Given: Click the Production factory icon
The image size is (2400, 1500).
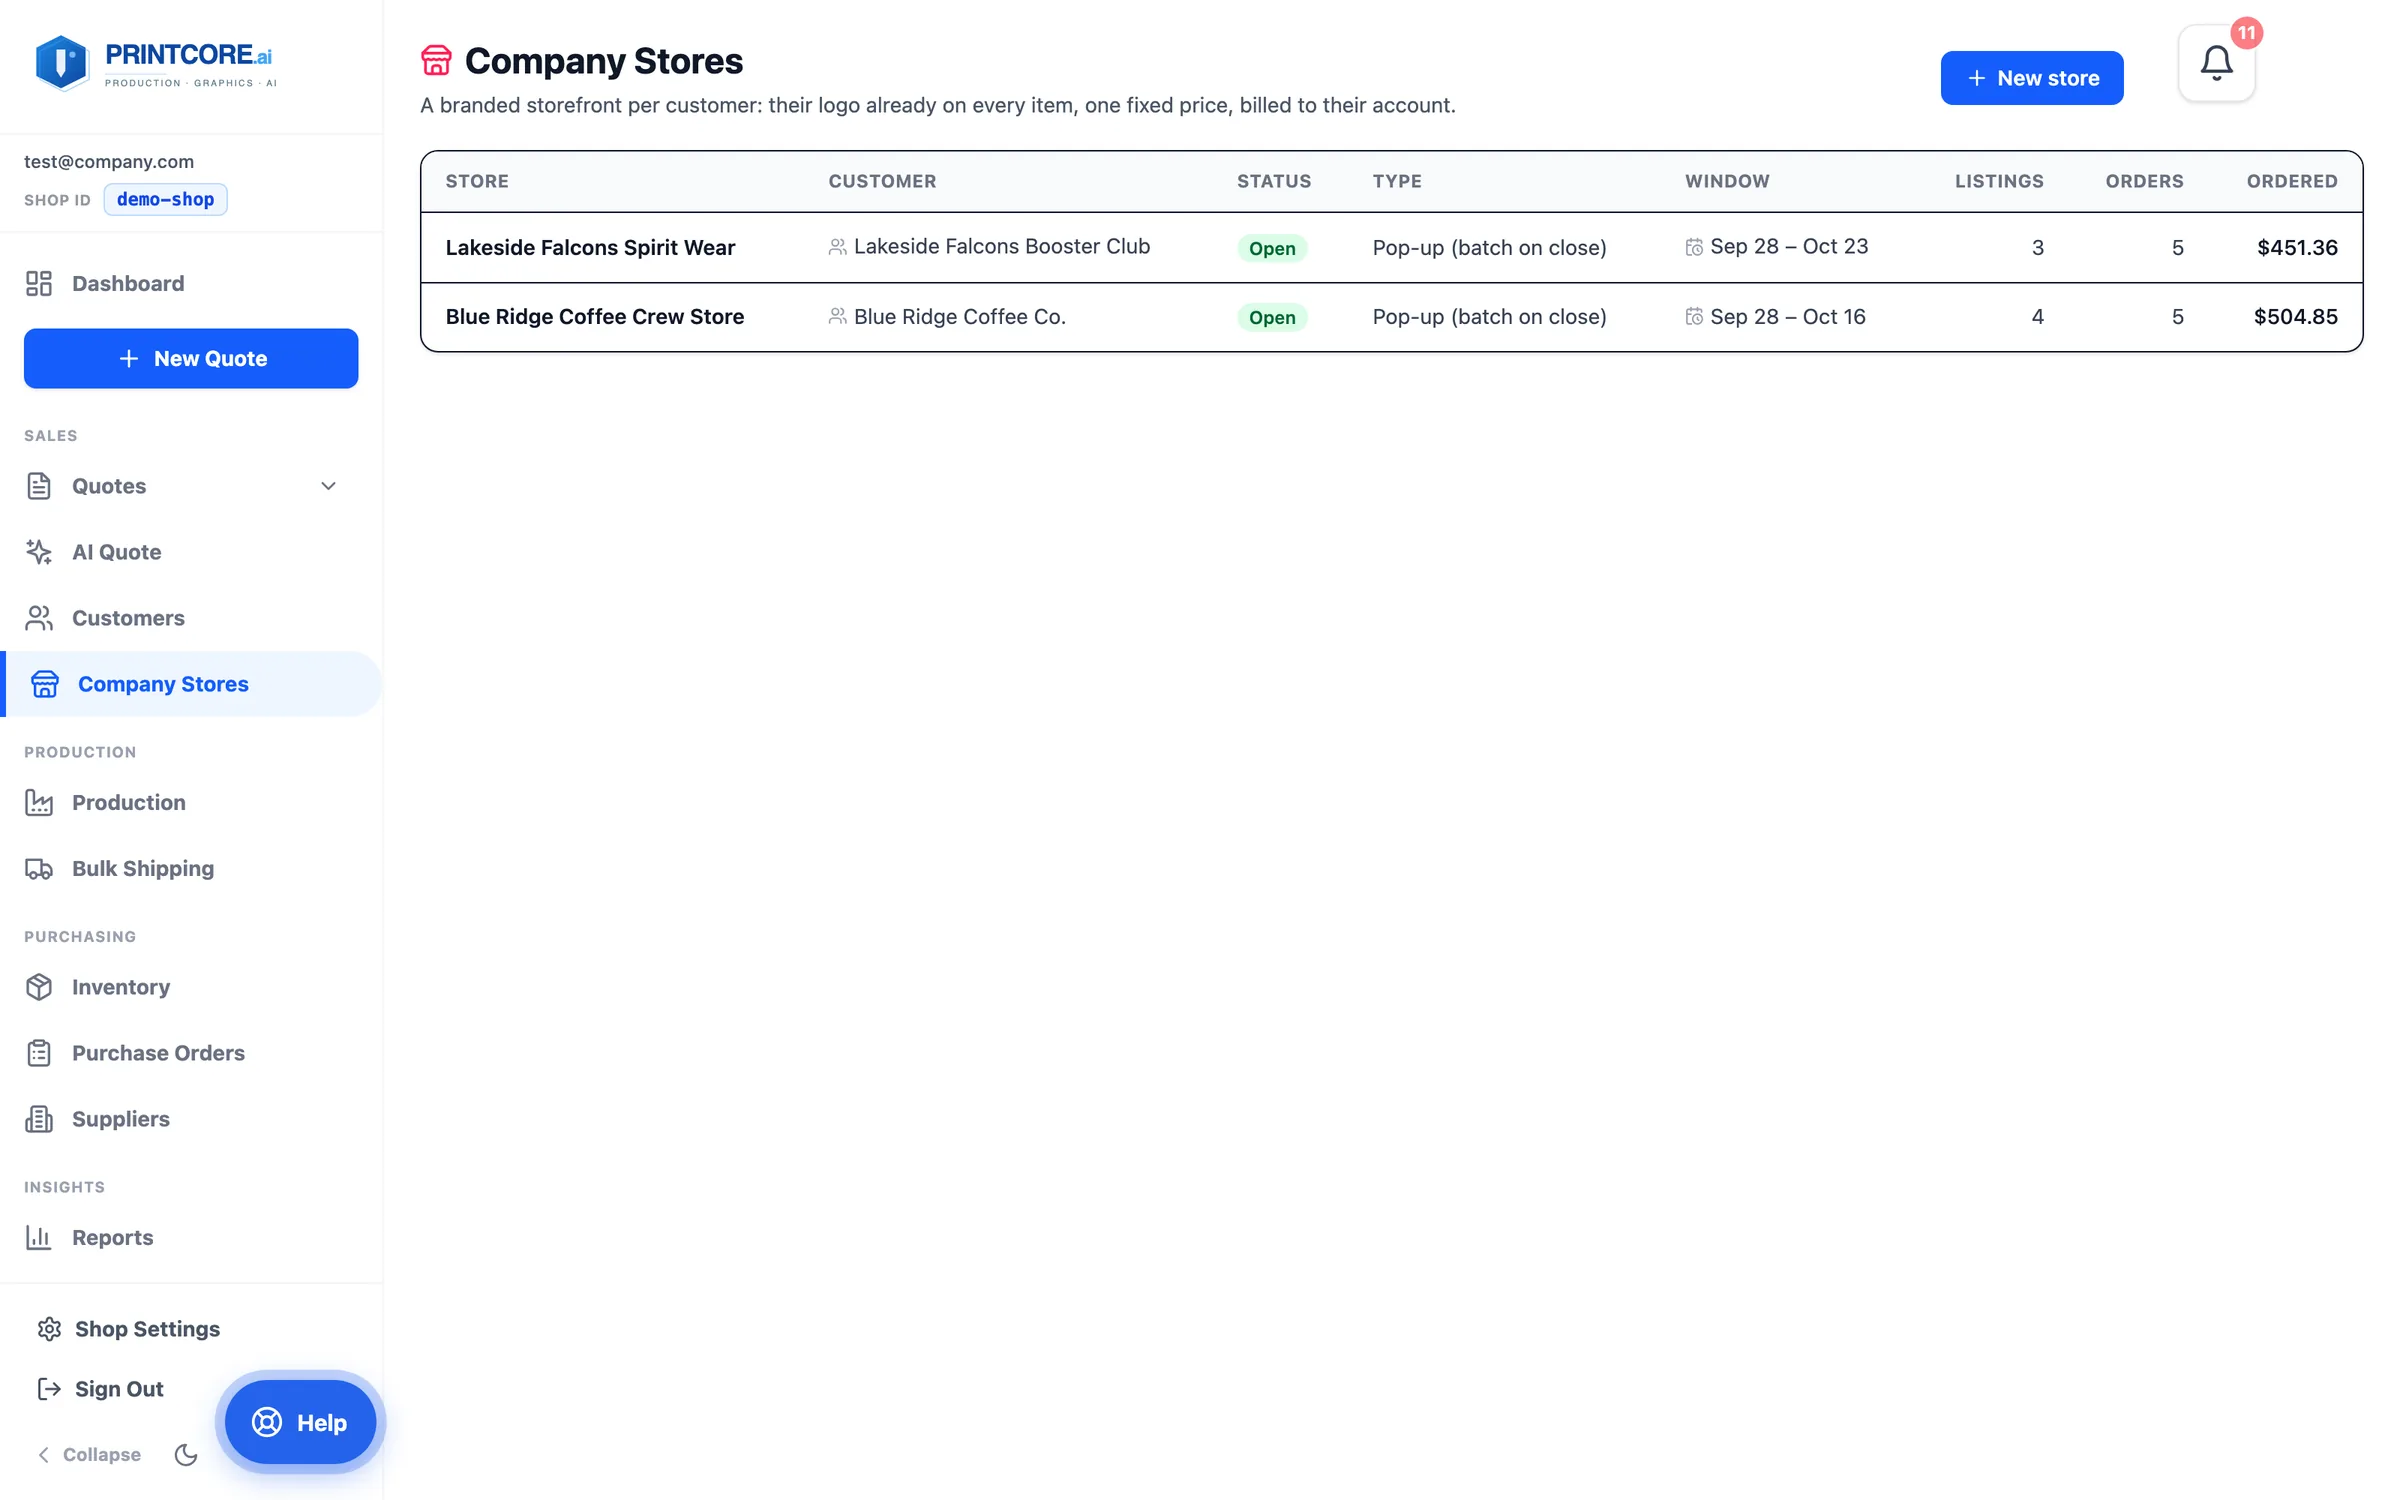Looking at the screenshot, I should (x=39, y=802).
